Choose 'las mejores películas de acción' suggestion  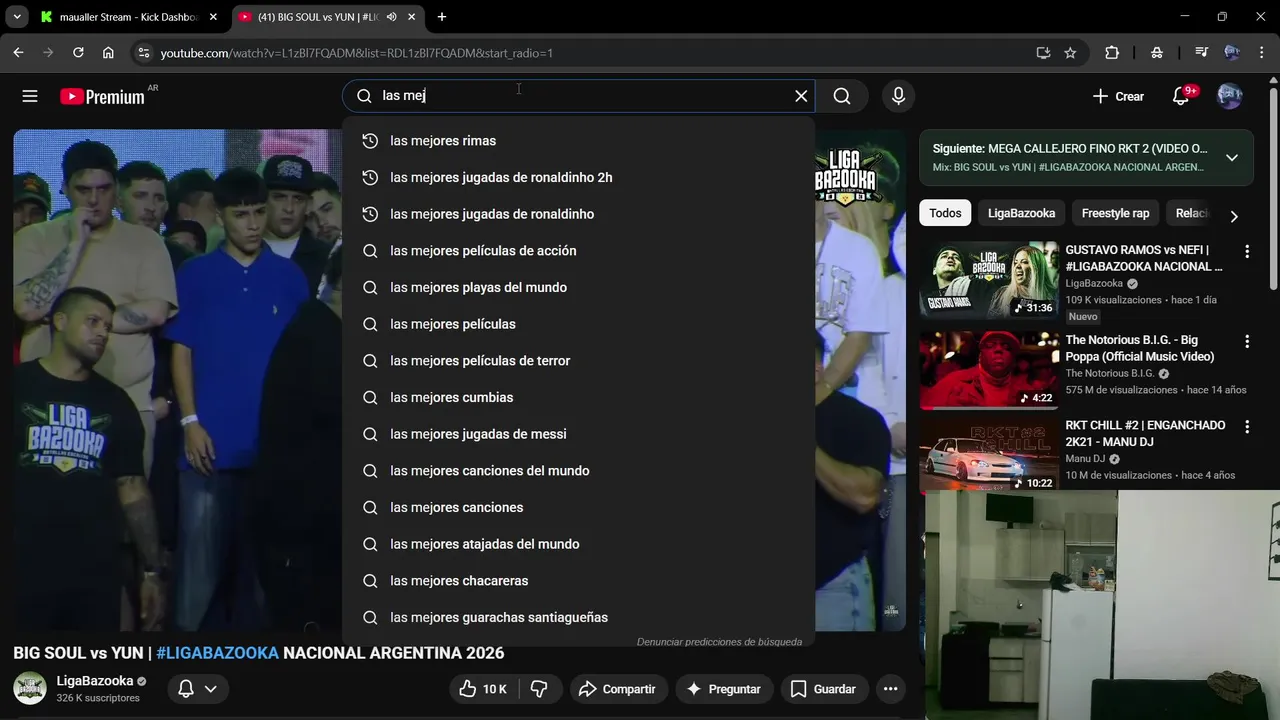point(578,251)
